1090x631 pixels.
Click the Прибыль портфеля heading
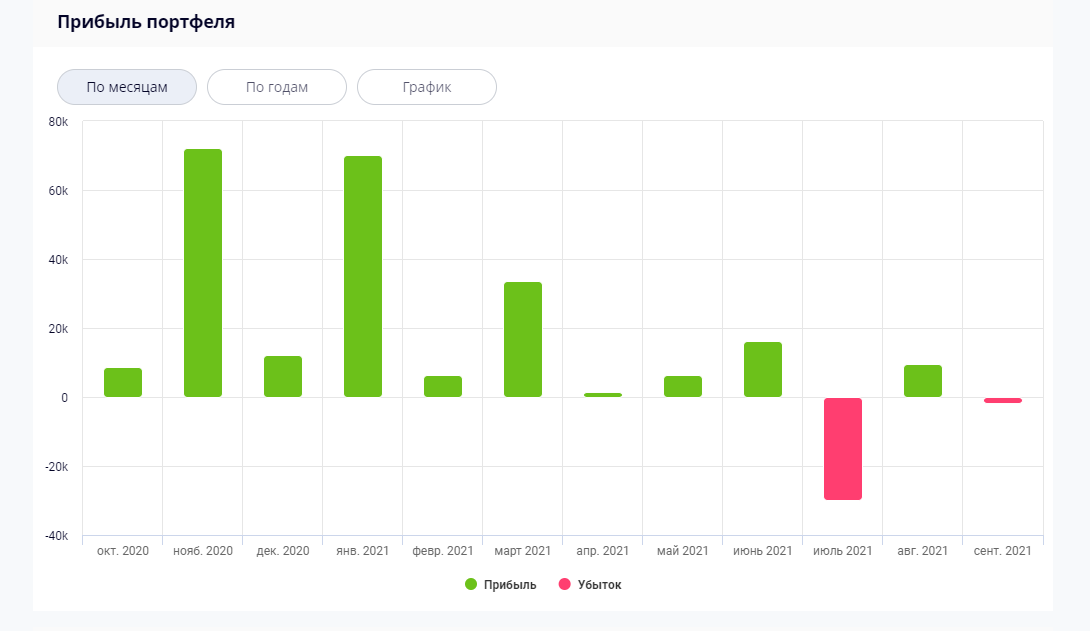point(146,22)
